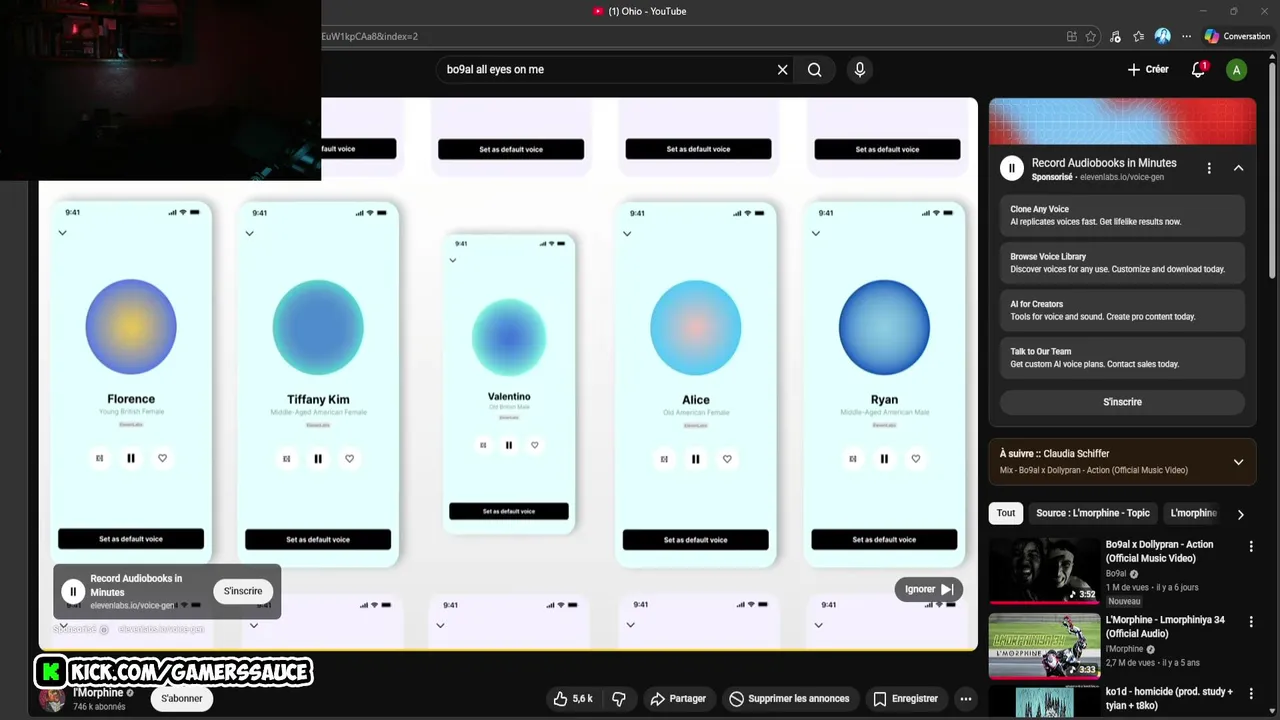Like the video showing 5,6 k
The width and height of the screenshot is (1280, 720).
[573, 699]
